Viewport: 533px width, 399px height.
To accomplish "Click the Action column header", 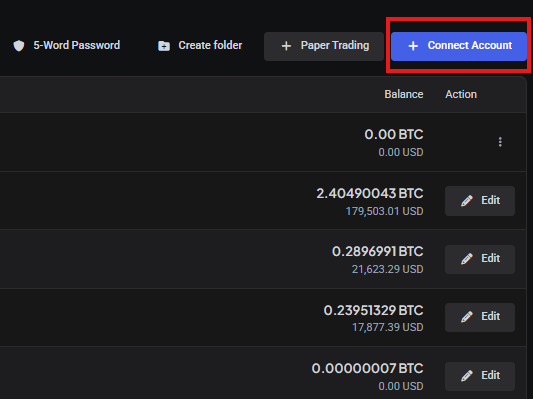I will (461, 94).
